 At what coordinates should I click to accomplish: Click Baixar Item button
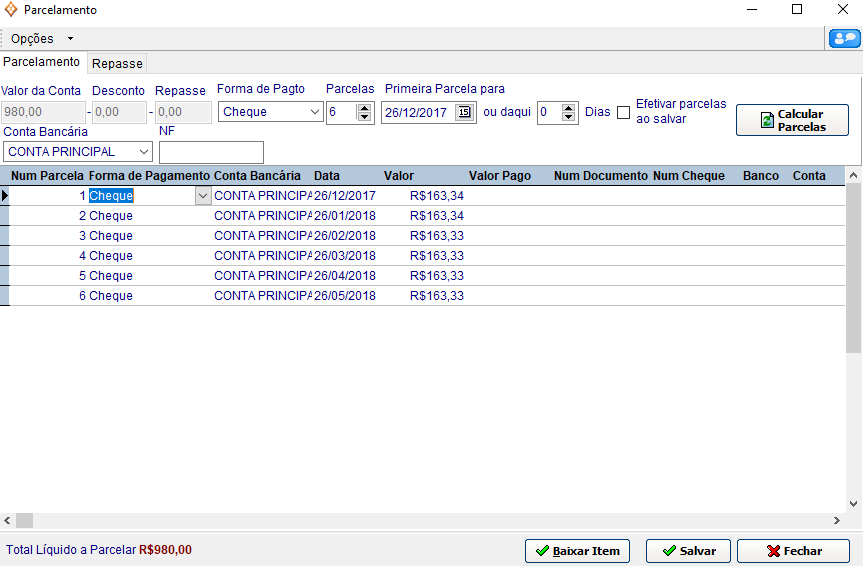576,551
